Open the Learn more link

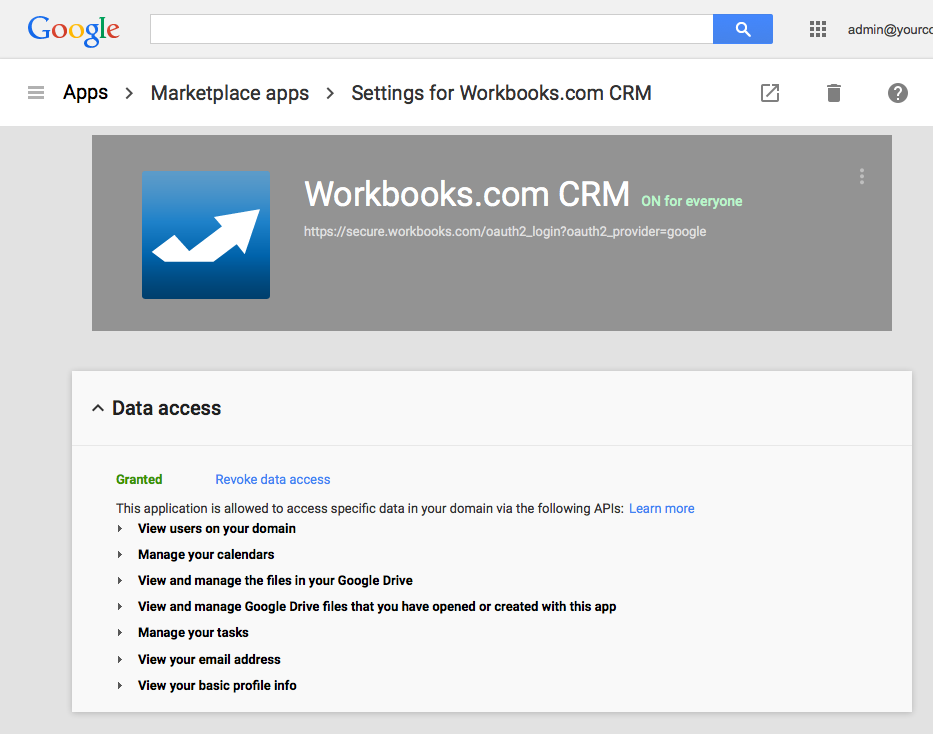pyautogui.click(x=662, y=509)
